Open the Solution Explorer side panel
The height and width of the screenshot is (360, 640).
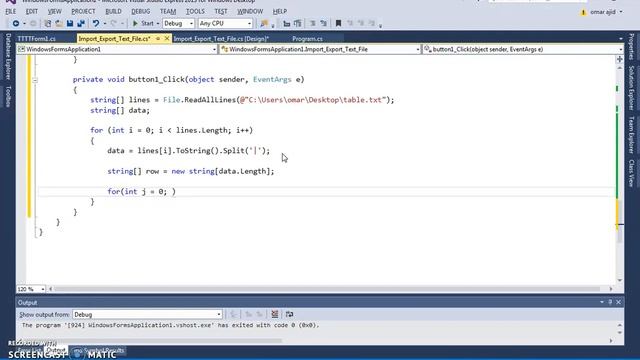click(x=631, y=88)
